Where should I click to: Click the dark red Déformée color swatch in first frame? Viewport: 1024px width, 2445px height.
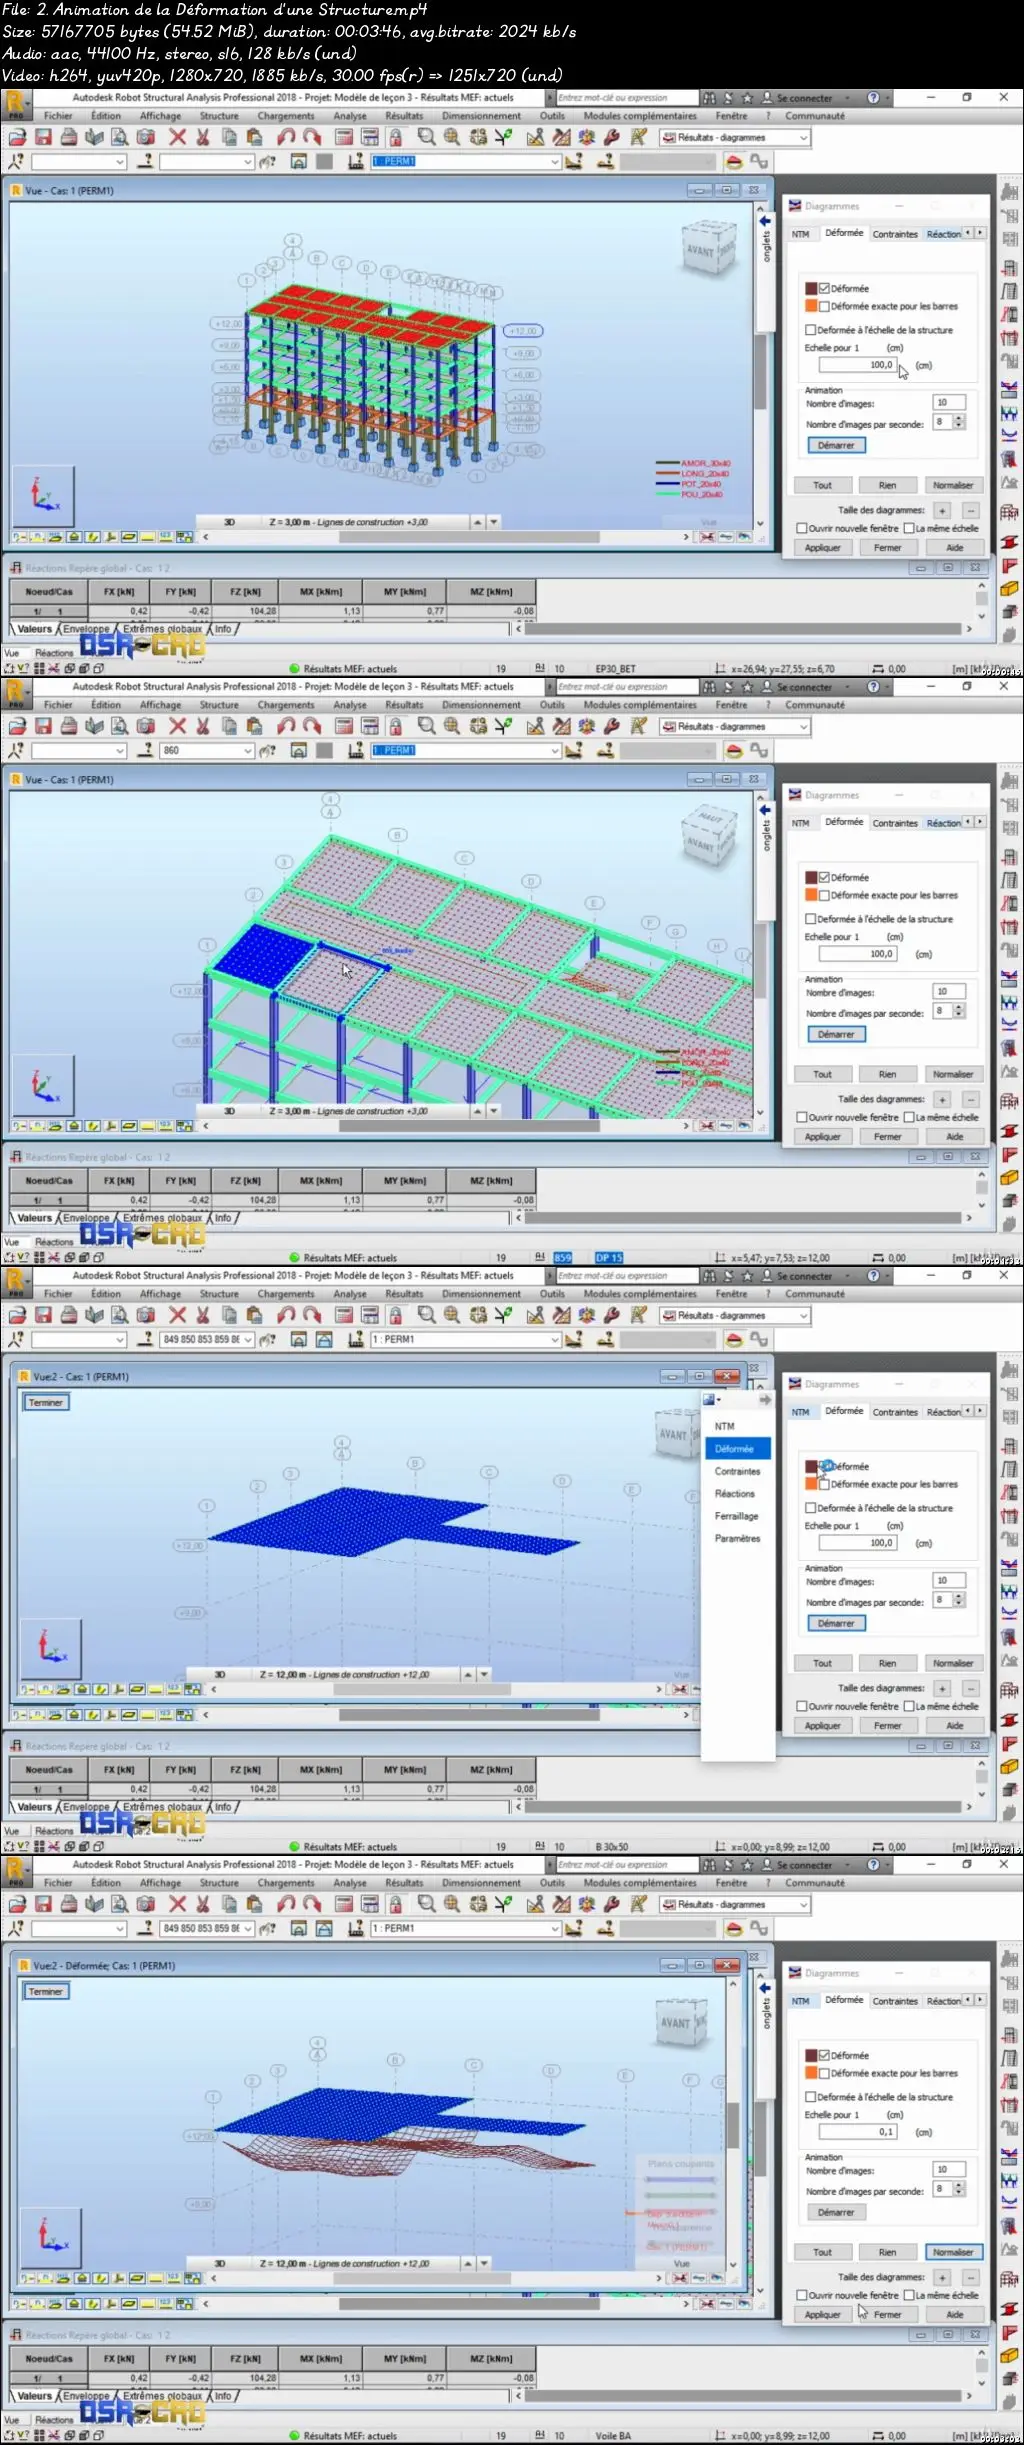811,288
